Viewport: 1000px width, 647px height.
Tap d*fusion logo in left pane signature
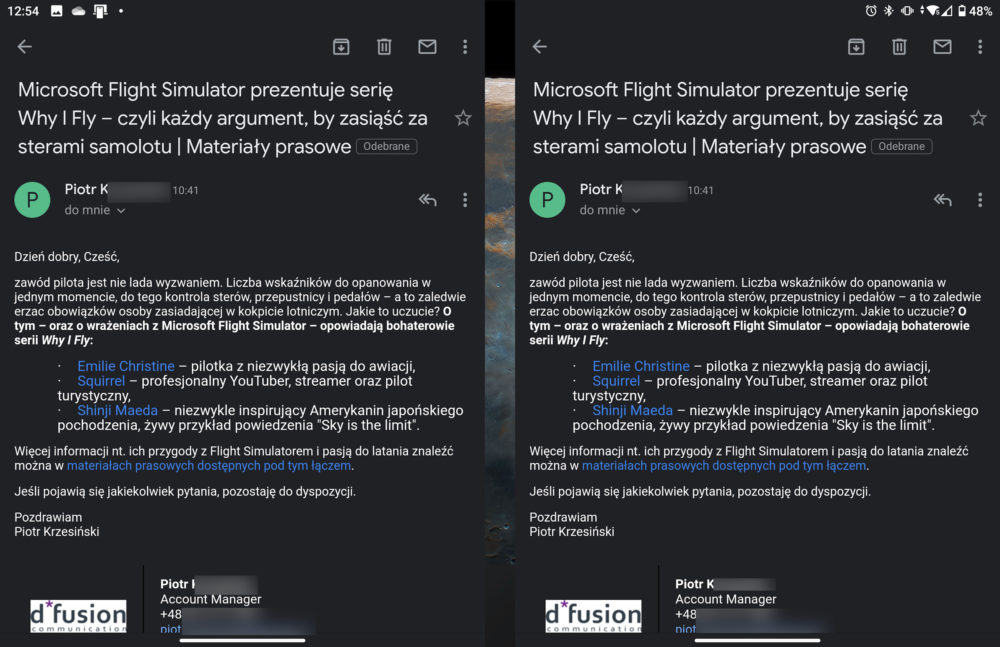(78, 616)
